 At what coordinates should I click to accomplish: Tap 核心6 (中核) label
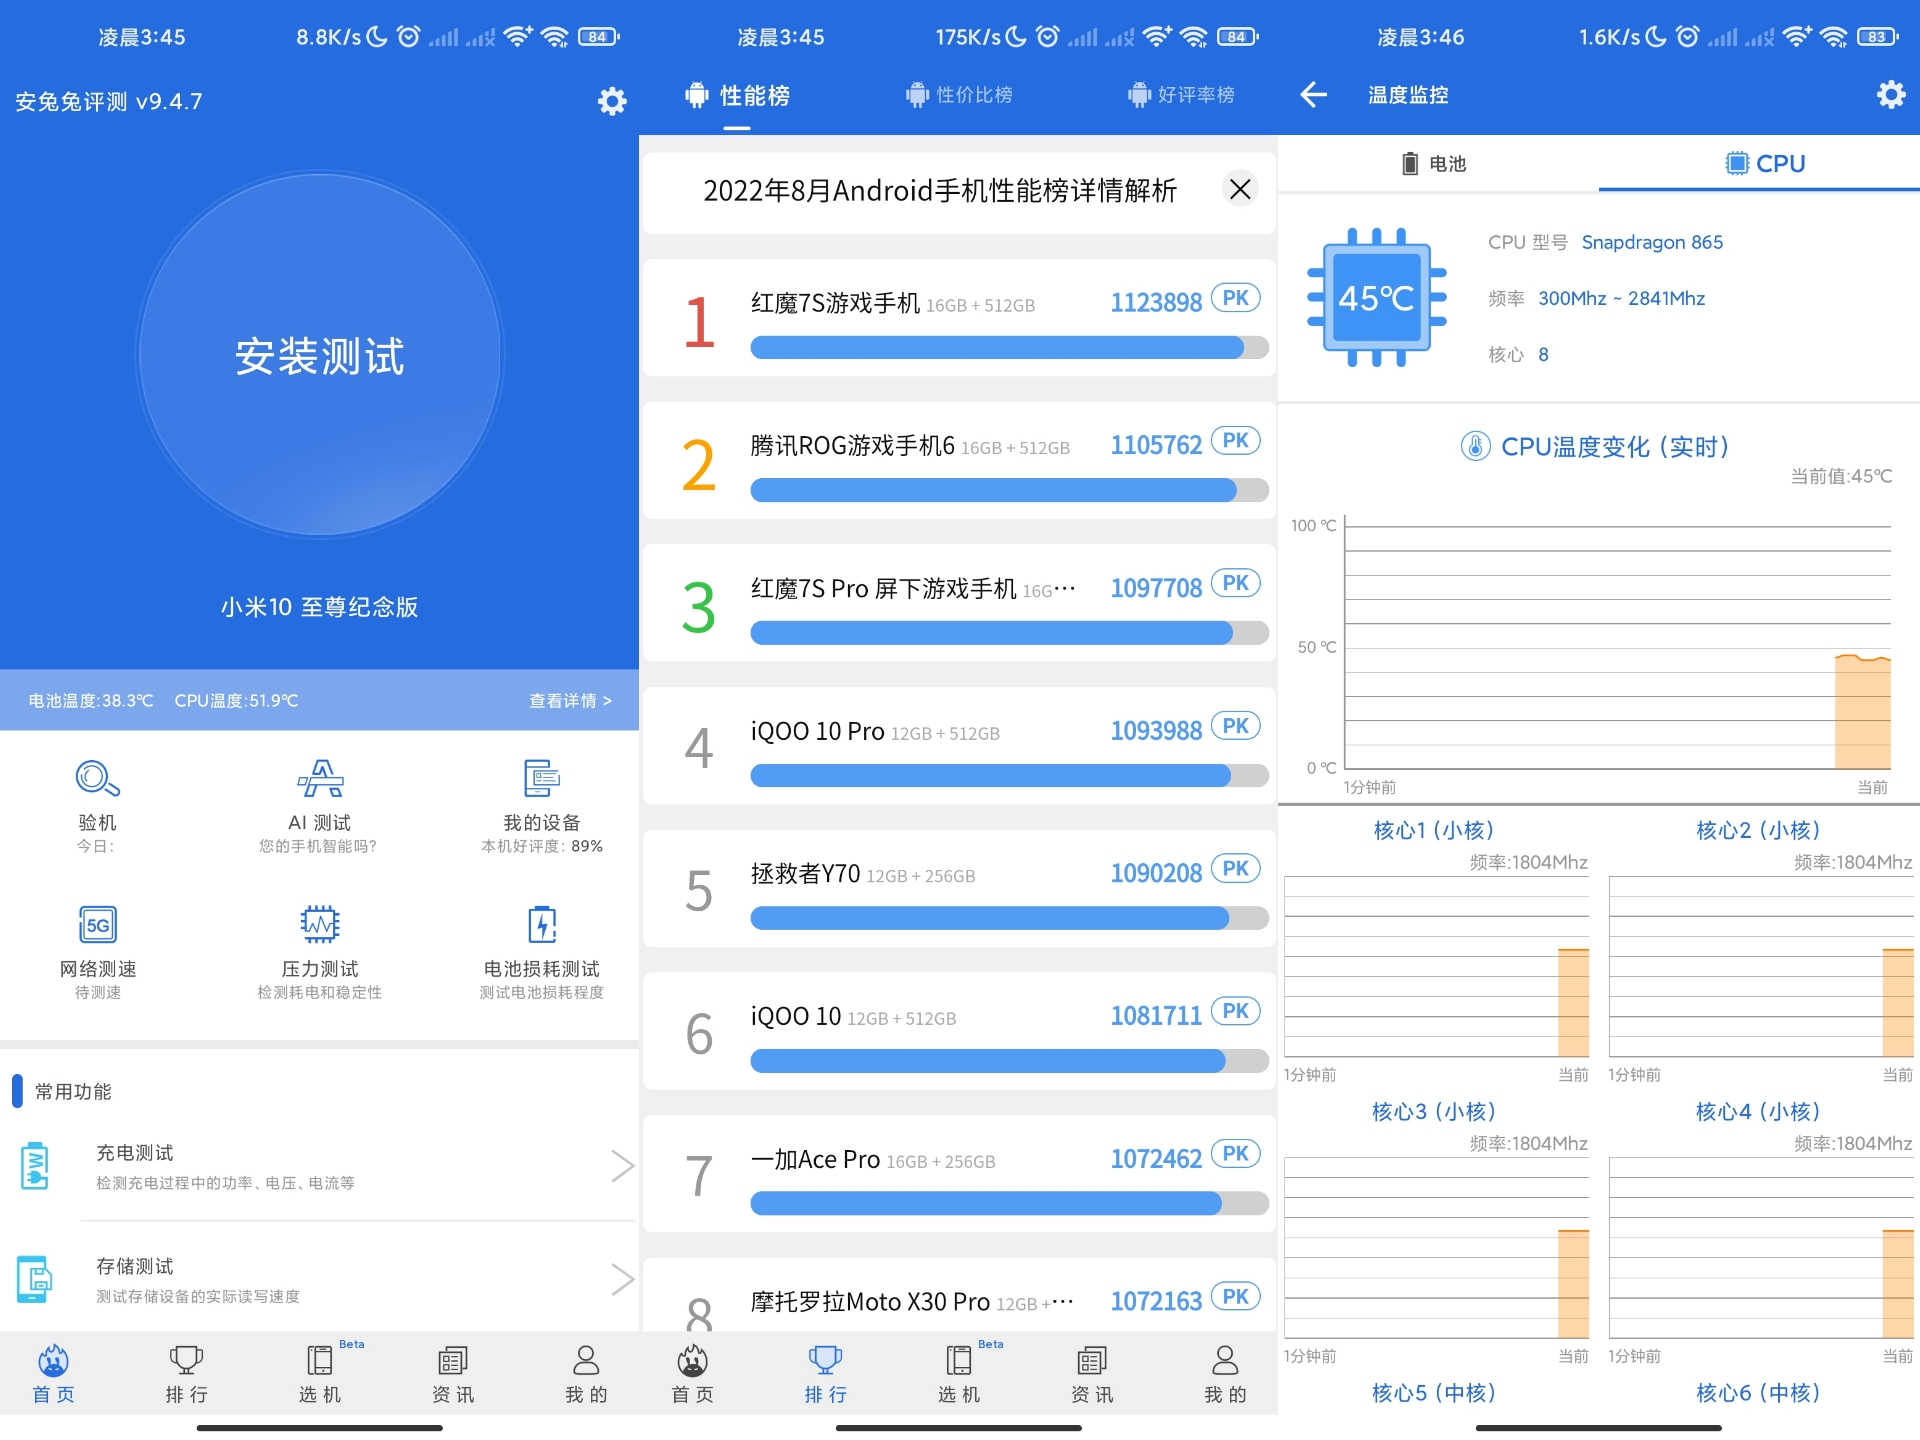click(x=1758, y=1392)
